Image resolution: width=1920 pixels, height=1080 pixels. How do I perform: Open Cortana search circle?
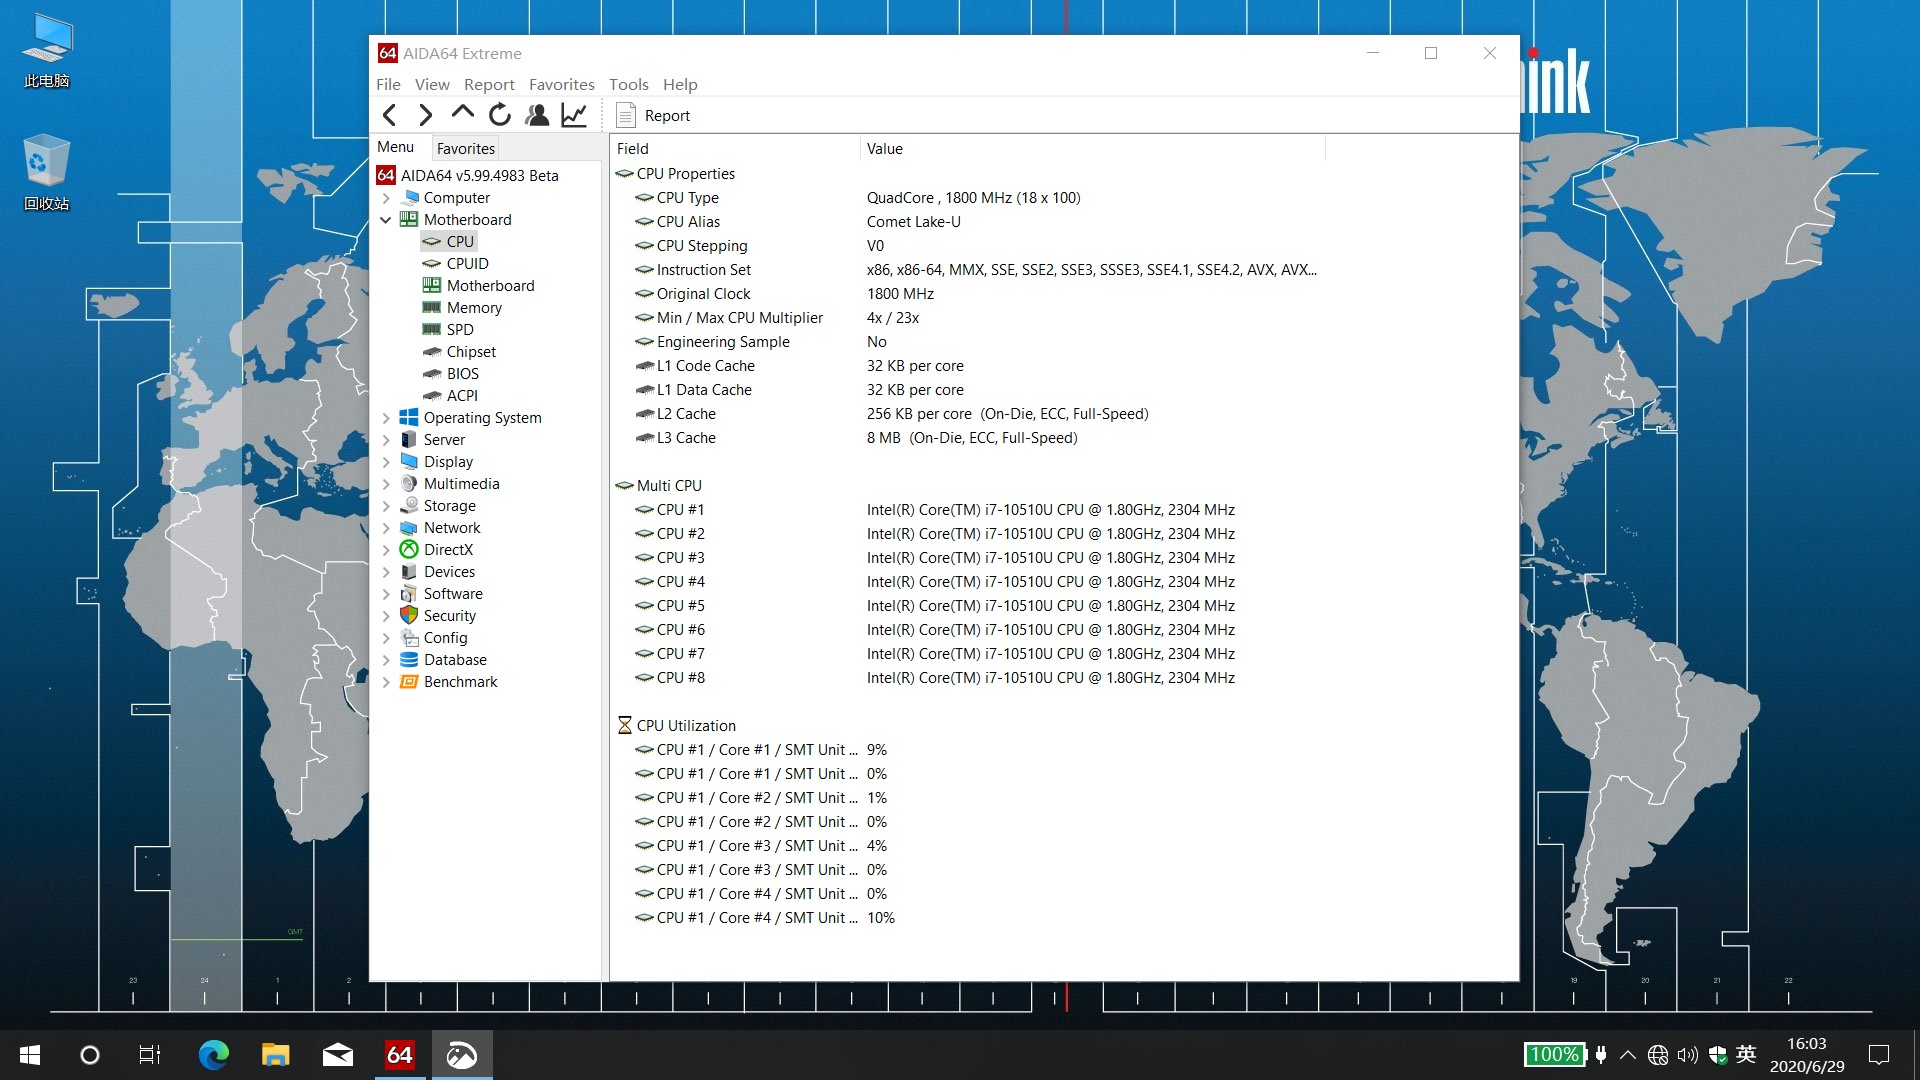pos(90,1055)
